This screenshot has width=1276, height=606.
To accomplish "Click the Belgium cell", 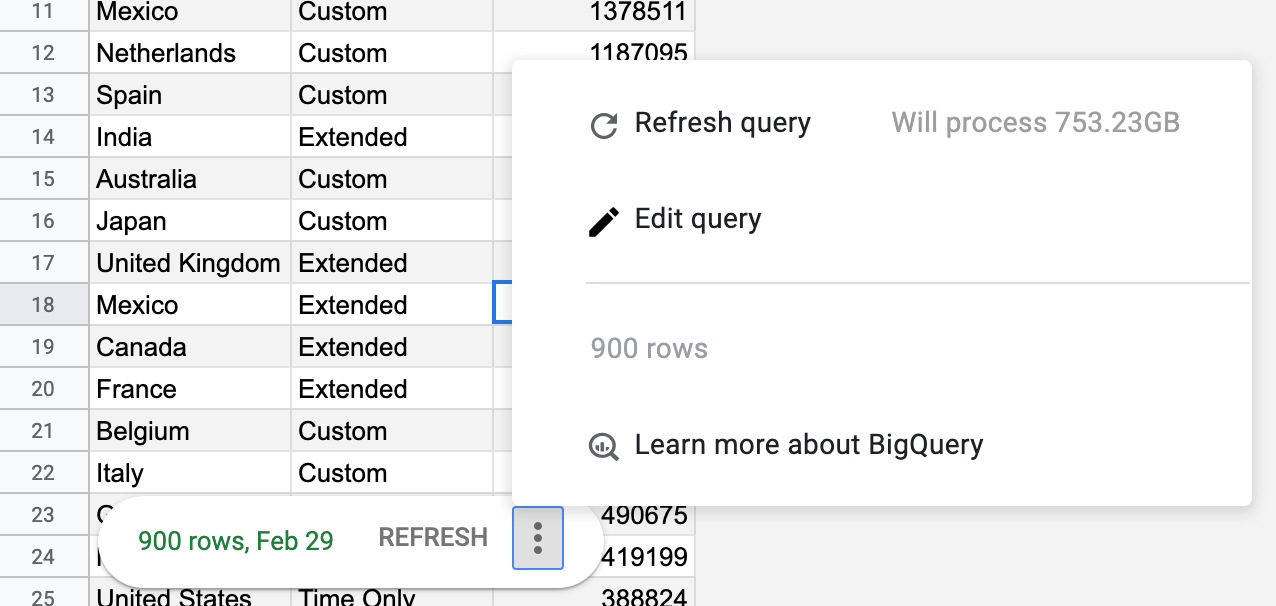I will click(x=190, y=431).
